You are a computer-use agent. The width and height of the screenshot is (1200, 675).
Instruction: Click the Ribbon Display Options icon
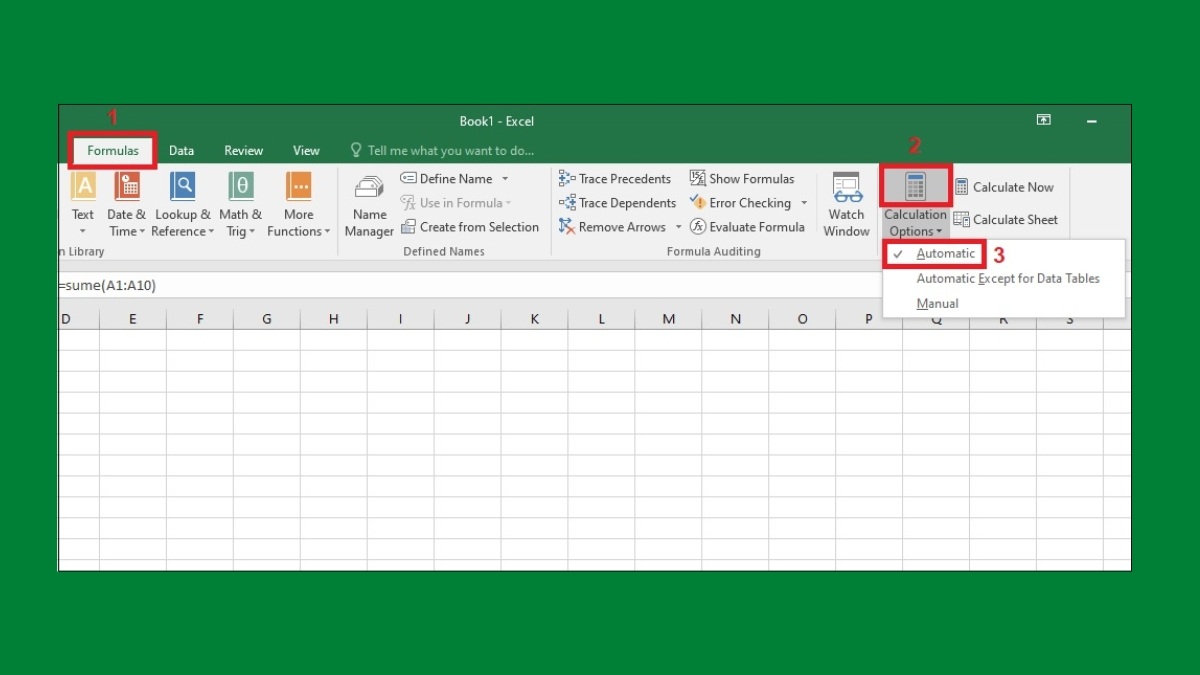click(x=1043, y=120)
